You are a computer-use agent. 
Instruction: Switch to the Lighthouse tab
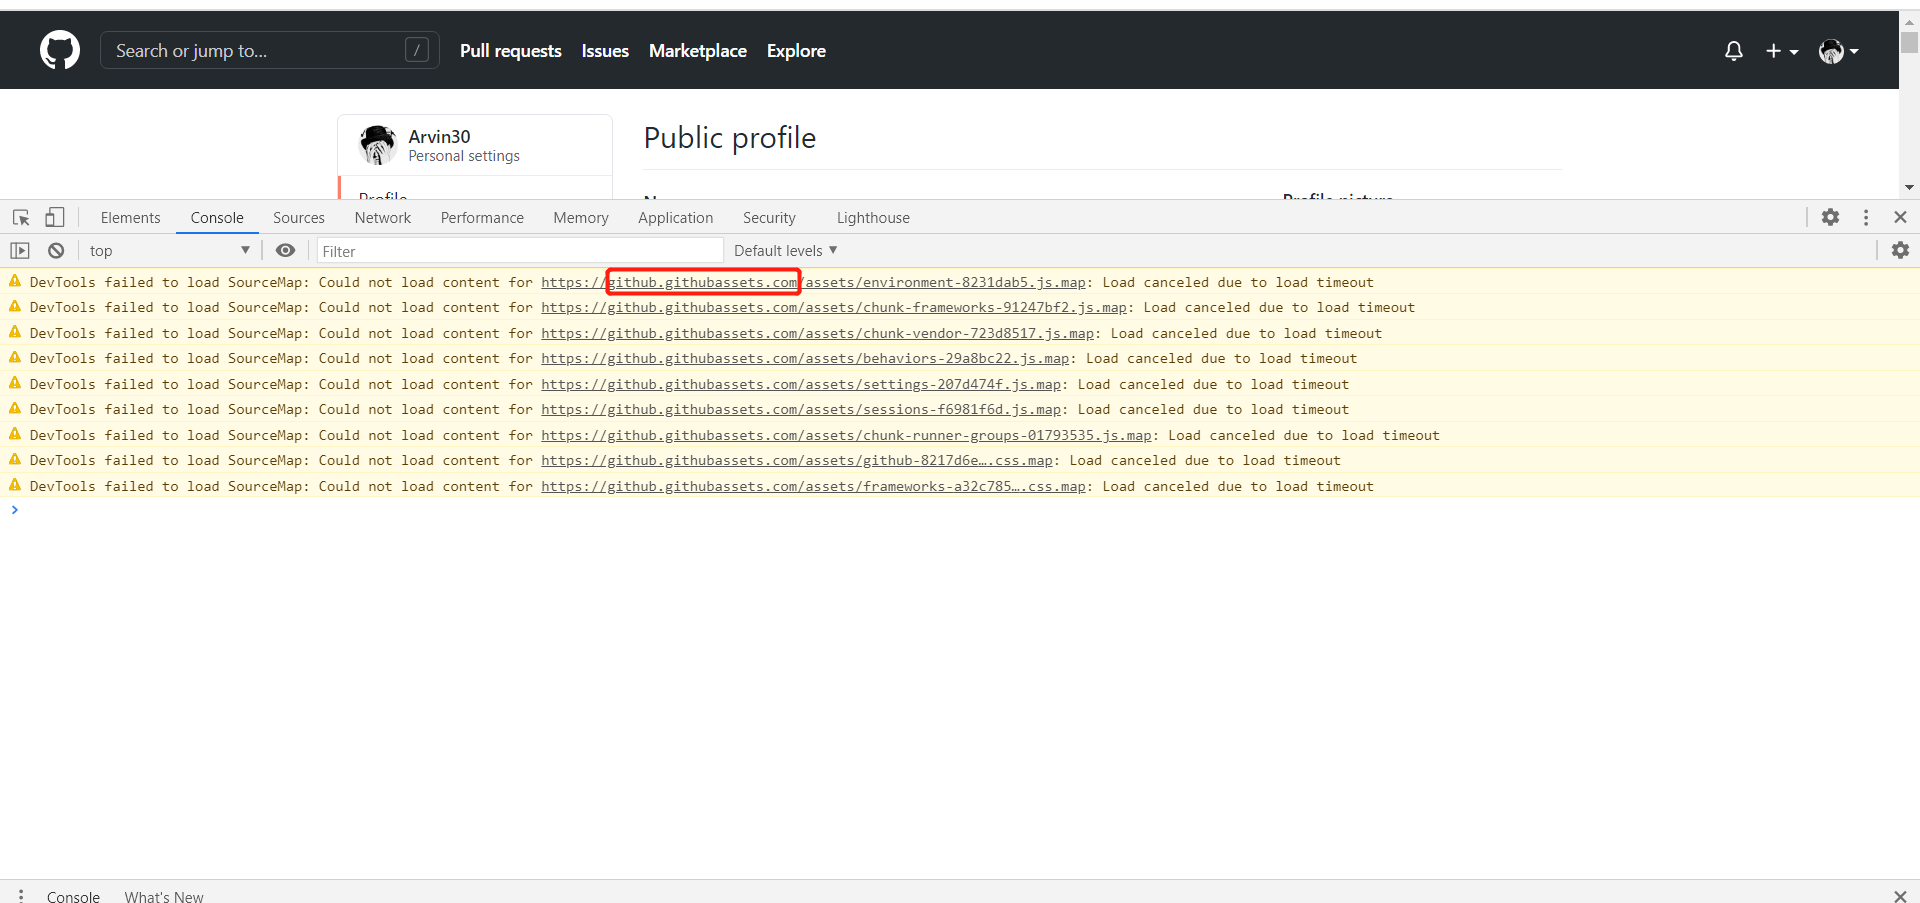873,217
